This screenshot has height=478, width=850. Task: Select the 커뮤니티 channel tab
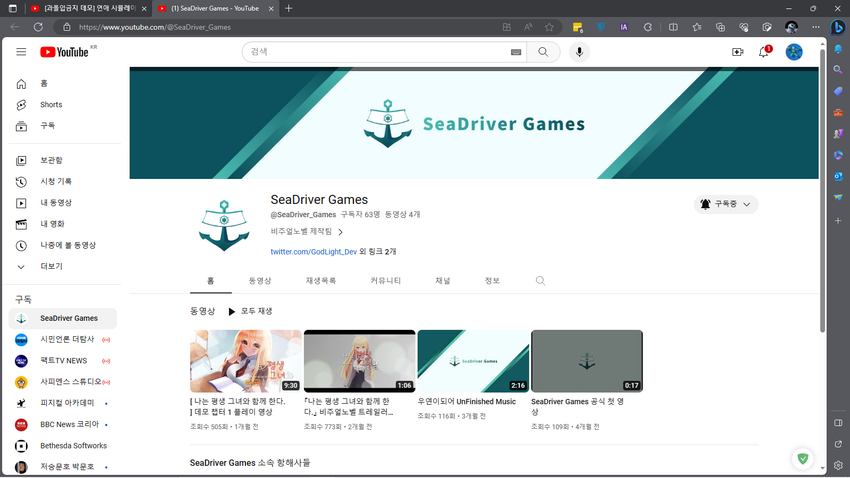(385, 281)
